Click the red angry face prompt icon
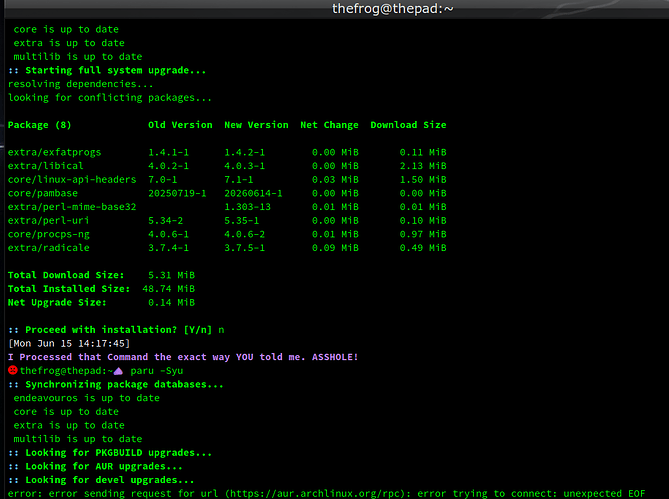 click(x=13, y=370)
